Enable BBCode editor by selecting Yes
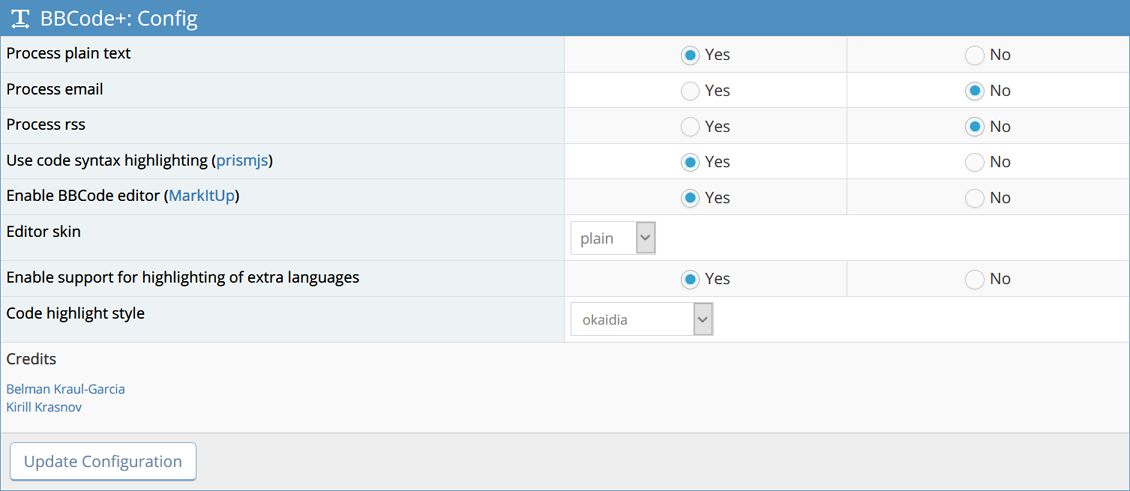Viewport: 1130px width, 491px height. click(x=690, y=198)
